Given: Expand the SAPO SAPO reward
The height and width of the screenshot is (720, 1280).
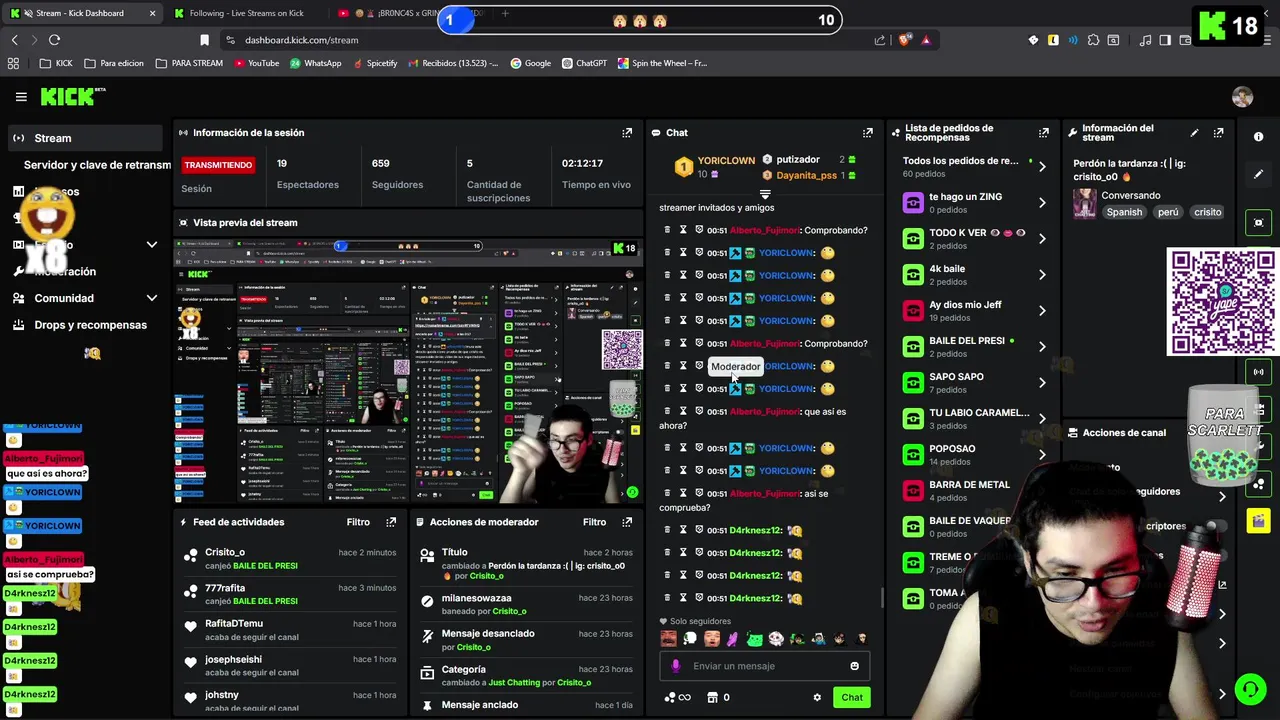Looking at the screenshot, I should point(1042,382).
